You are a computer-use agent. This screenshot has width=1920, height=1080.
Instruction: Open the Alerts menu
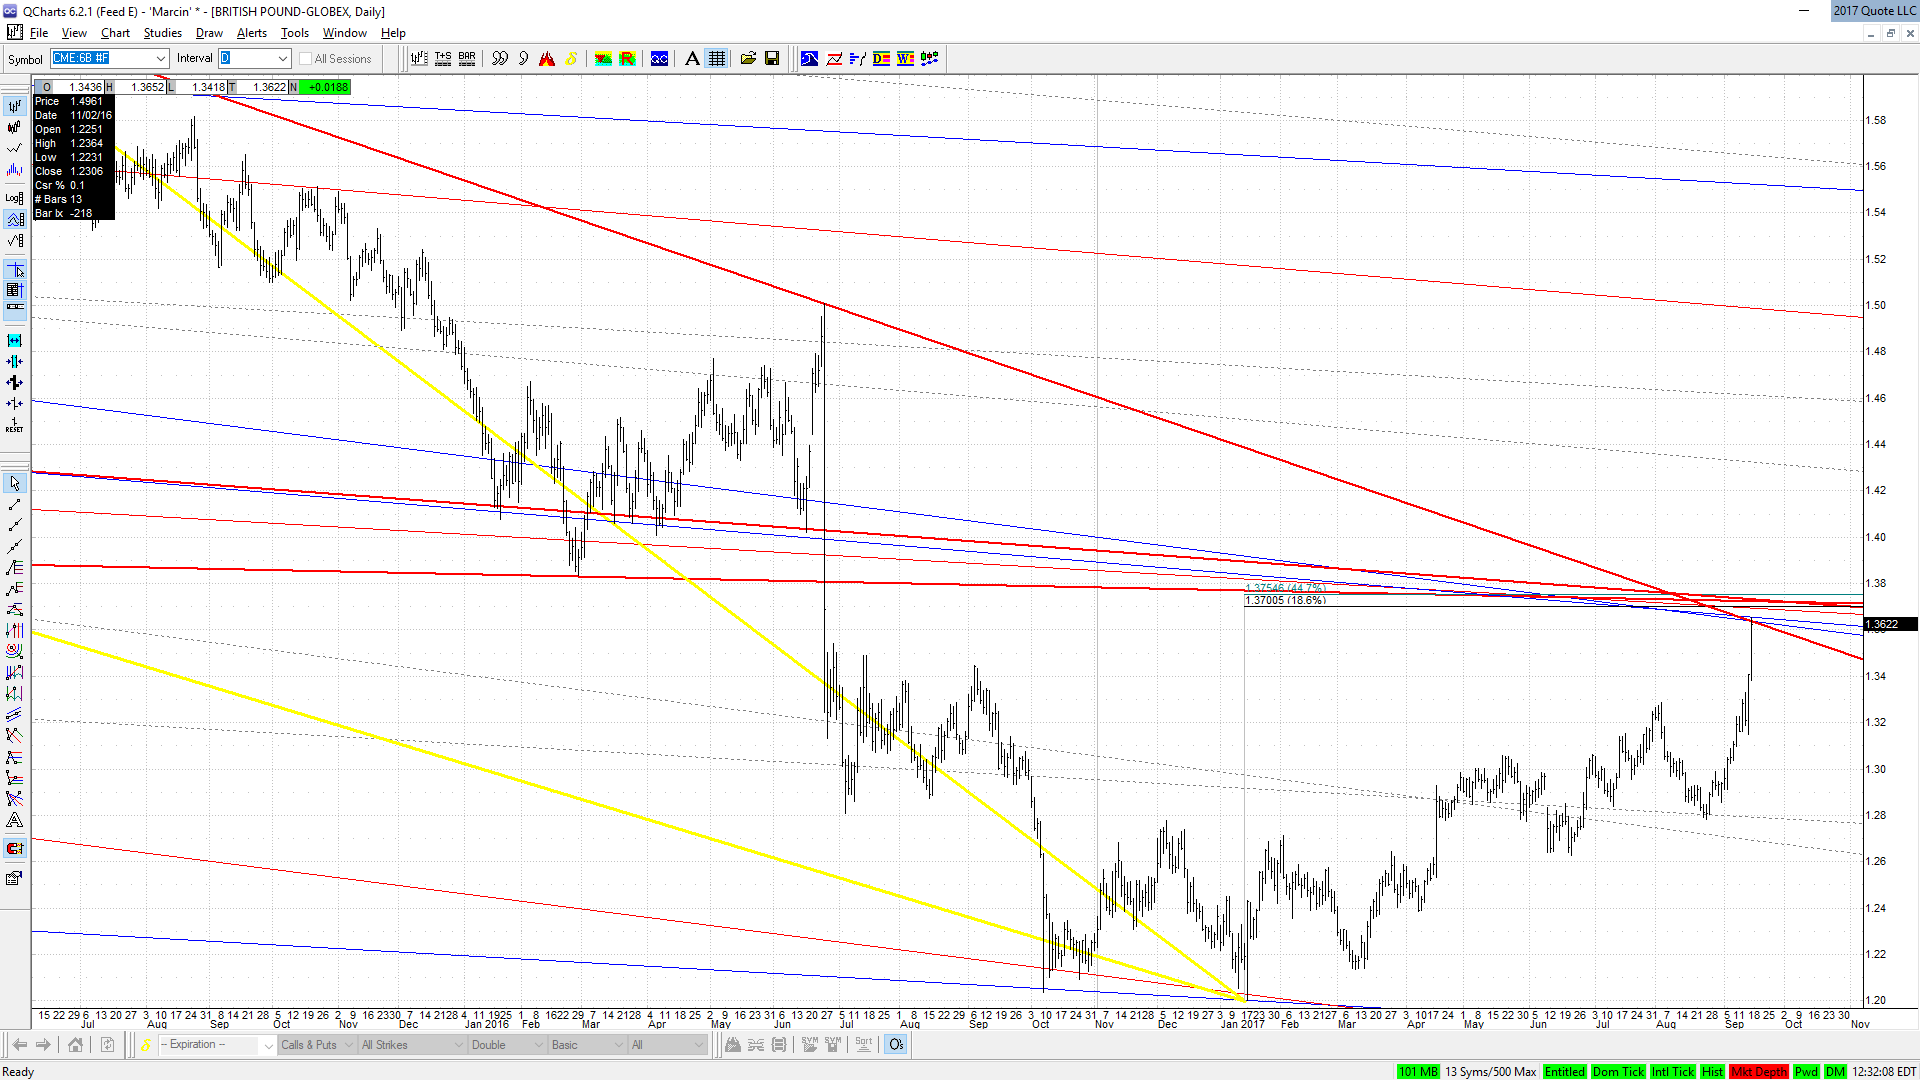pyautogui.click(x=252, y=33)
